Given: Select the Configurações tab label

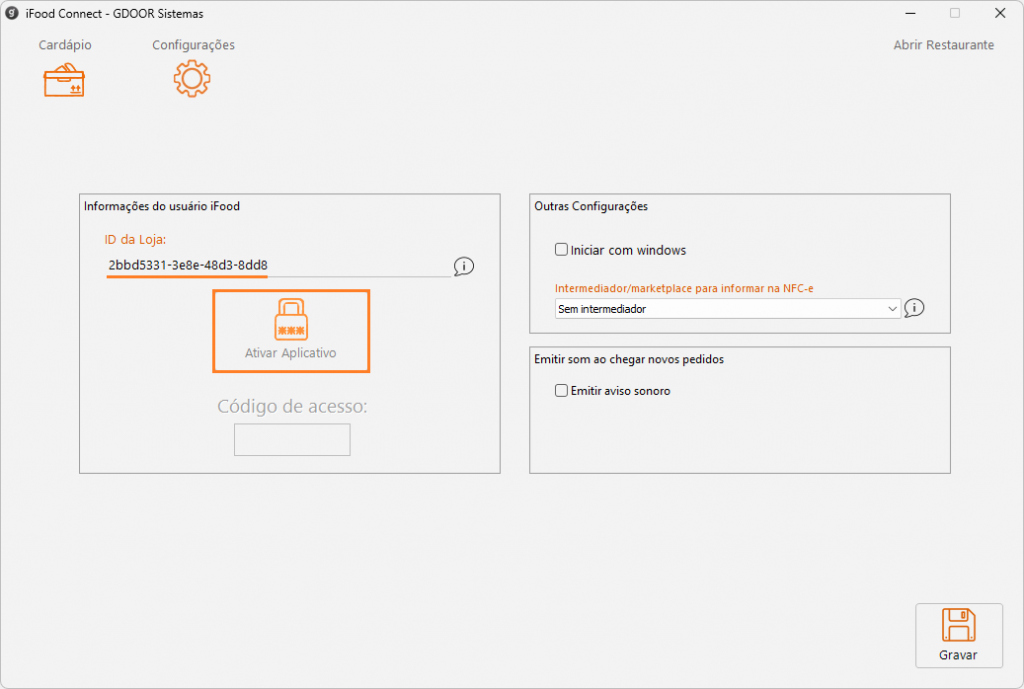Looking at the screenshot, I should [193, 45].
